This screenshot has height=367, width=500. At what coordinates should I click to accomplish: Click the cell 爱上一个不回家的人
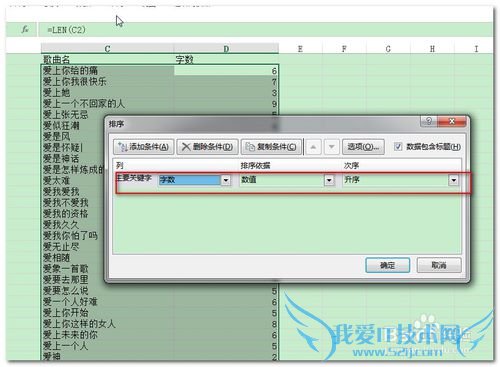[x=107, y=104]
